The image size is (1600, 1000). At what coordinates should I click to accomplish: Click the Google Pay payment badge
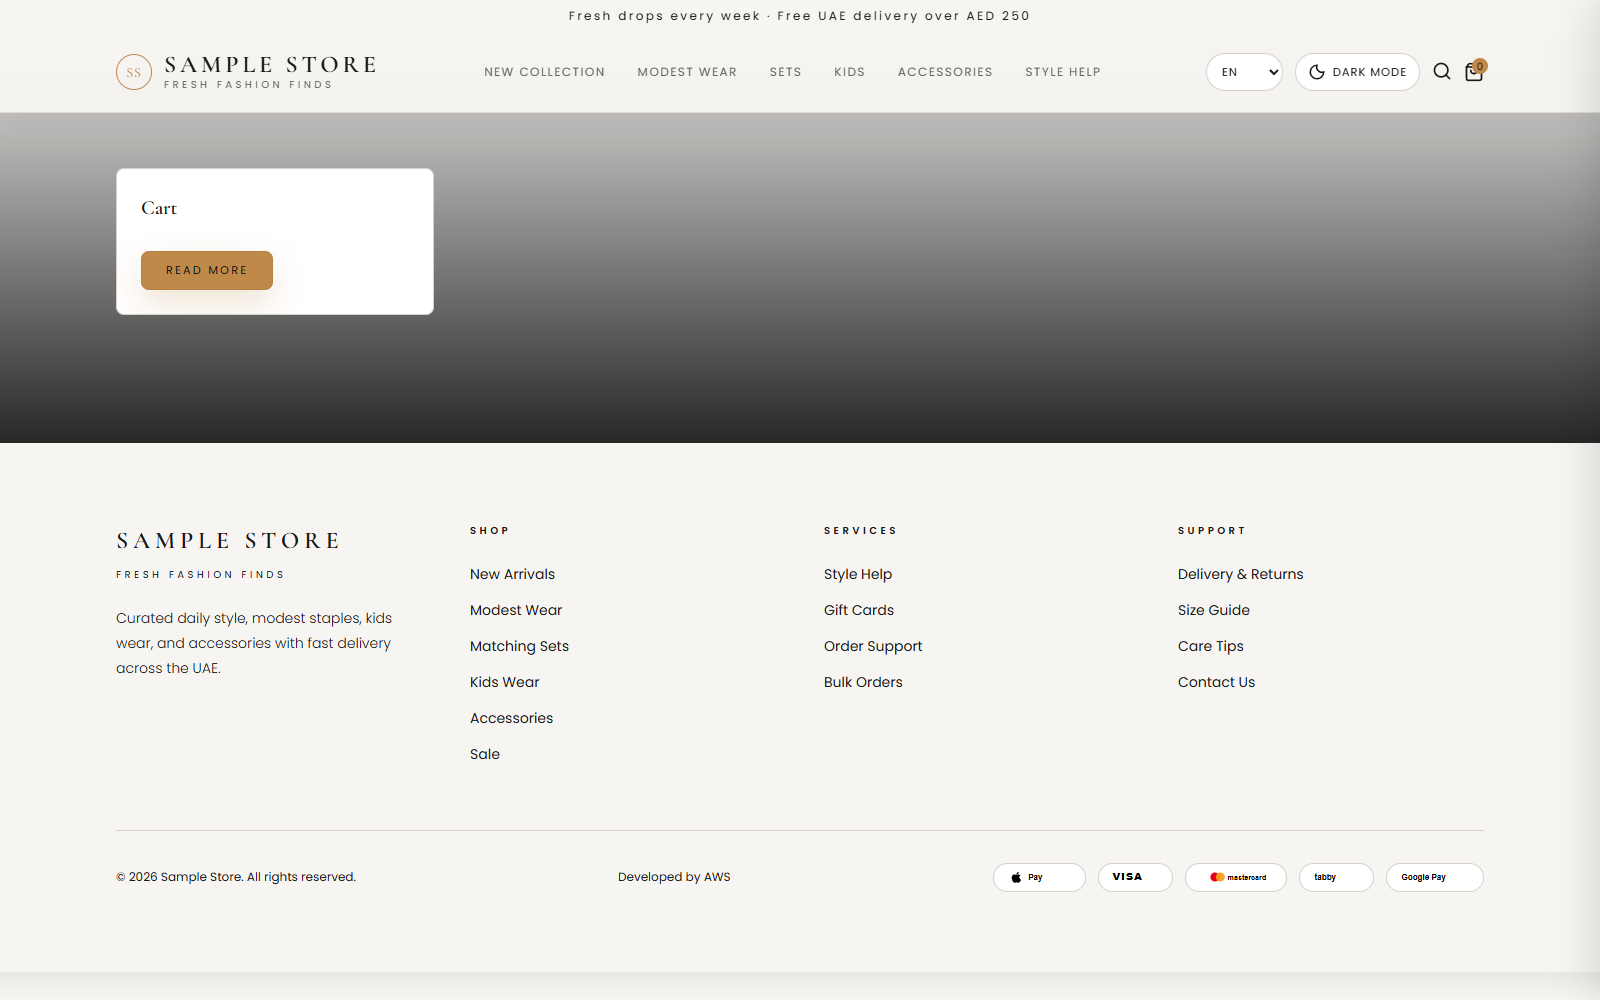coord(1435,877)
